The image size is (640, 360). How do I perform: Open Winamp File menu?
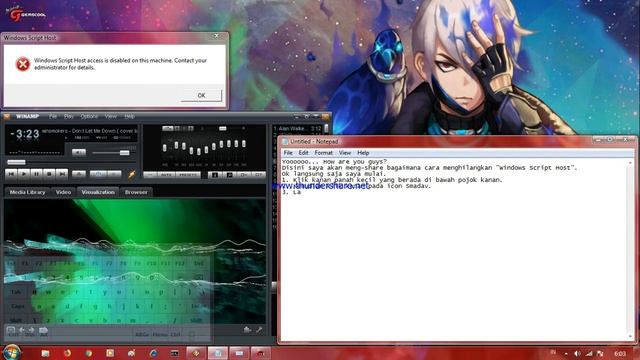coord(53,116)
